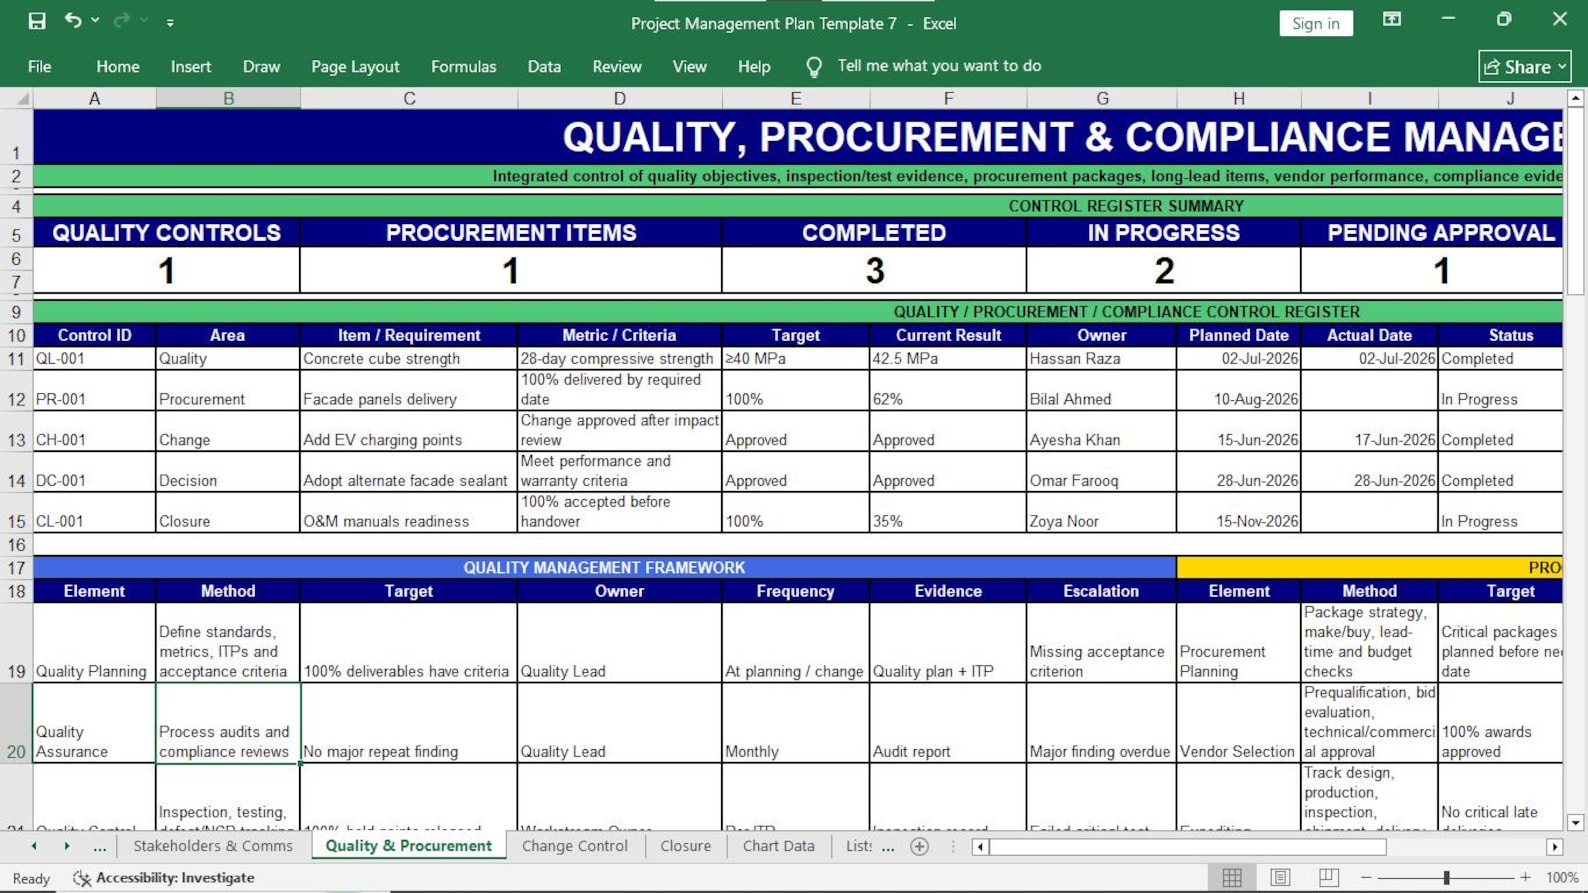The width and height of the screenshot is (1588, 893).
Task: Click the 100% zoom level
Action: click(1562, 877)
